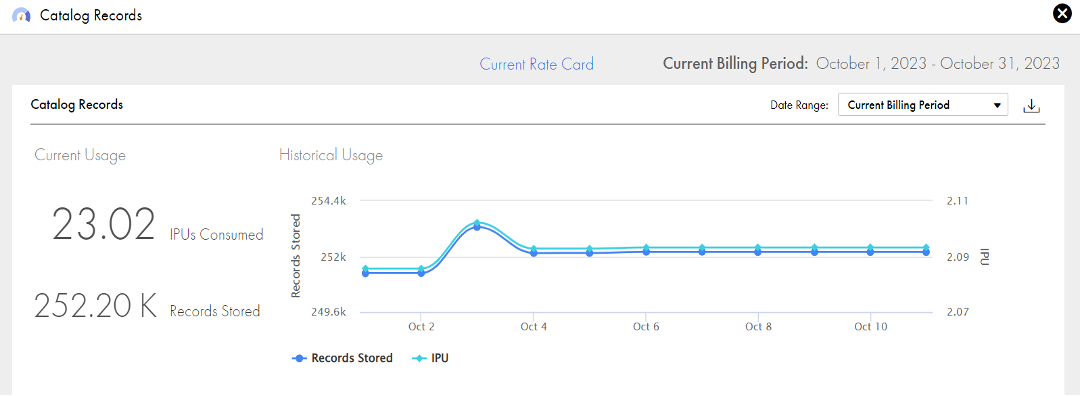Image resolution: width=1080 pixels, height=396 pixels.
Task: Click the Current Usage heading
Action: coord(80,155)
